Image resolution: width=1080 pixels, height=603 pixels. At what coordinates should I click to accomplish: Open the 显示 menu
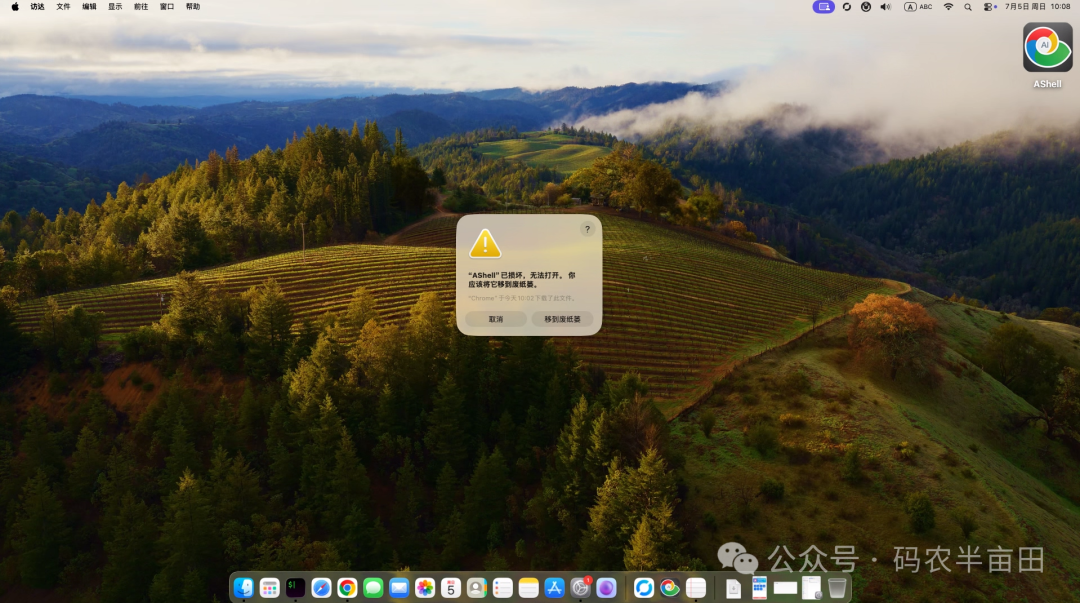pos(115,7)
